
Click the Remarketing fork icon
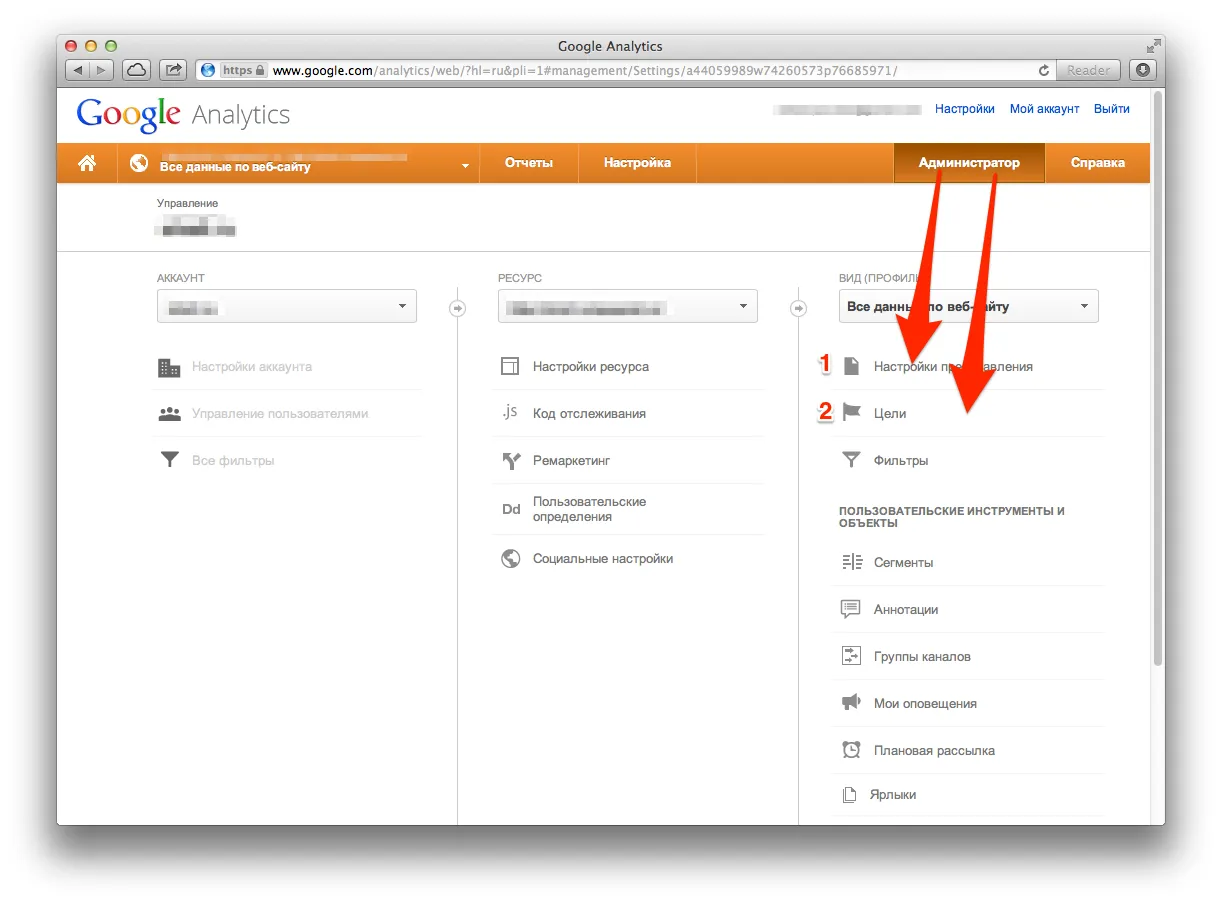(x=511, y=461)
